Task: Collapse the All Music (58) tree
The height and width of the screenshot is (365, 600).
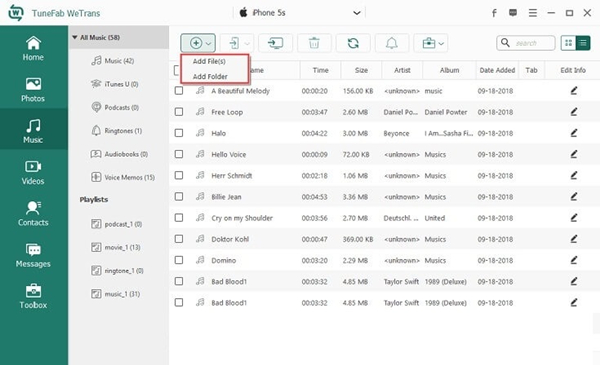Action: tap(75, 37)
